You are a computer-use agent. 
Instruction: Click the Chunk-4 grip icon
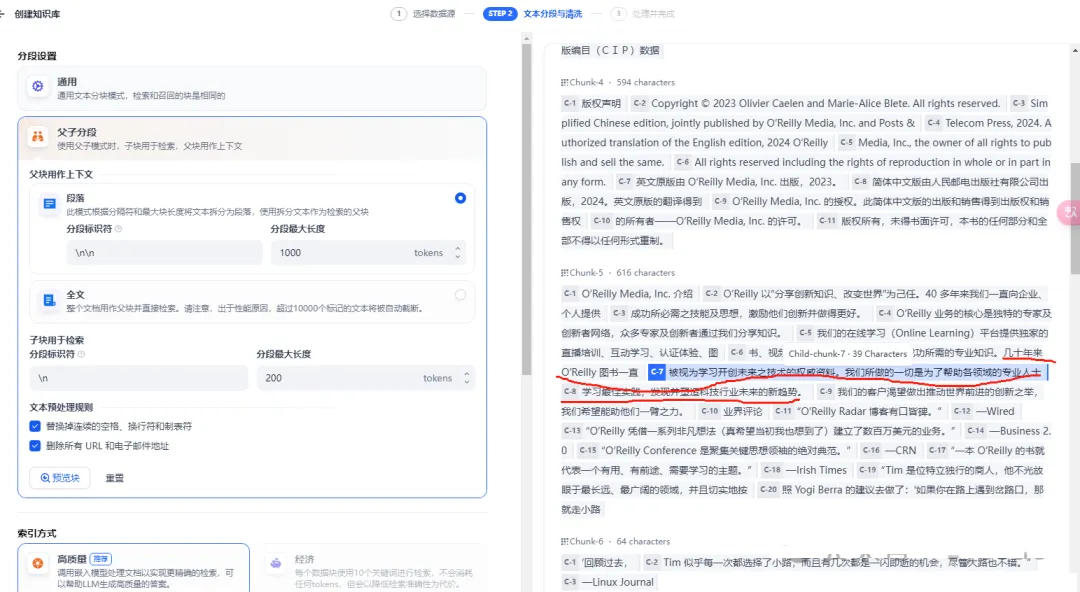(x=564, y=82)
